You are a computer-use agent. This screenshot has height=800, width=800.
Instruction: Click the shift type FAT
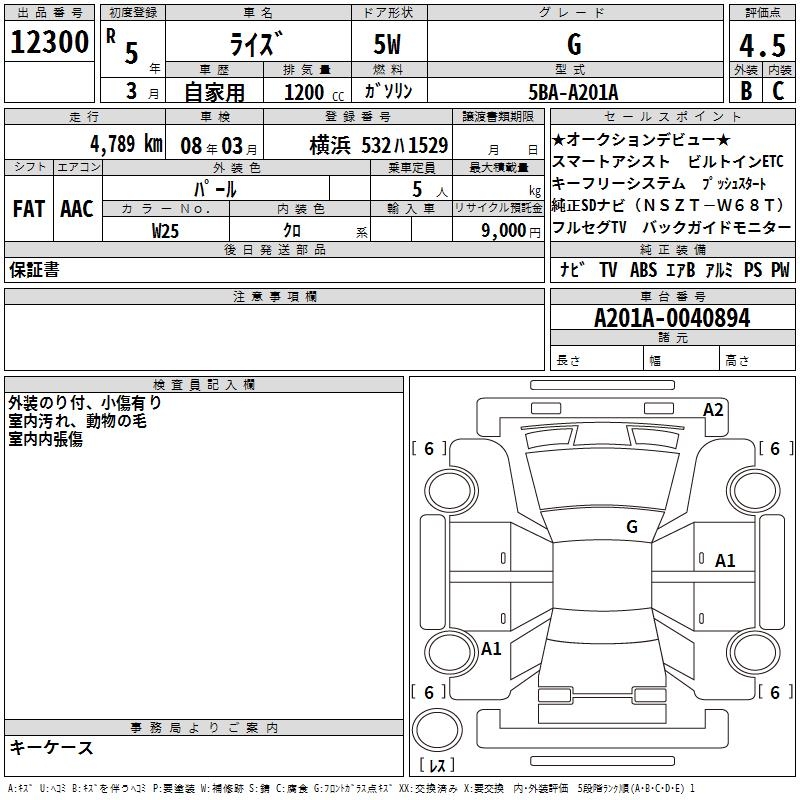point(29,209)
